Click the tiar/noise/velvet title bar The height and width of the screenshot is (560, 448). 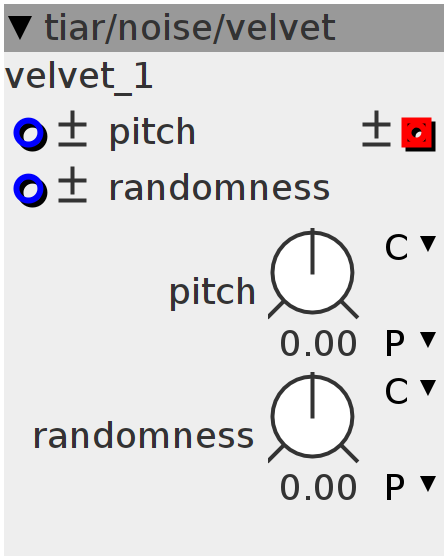pos(224,28)
